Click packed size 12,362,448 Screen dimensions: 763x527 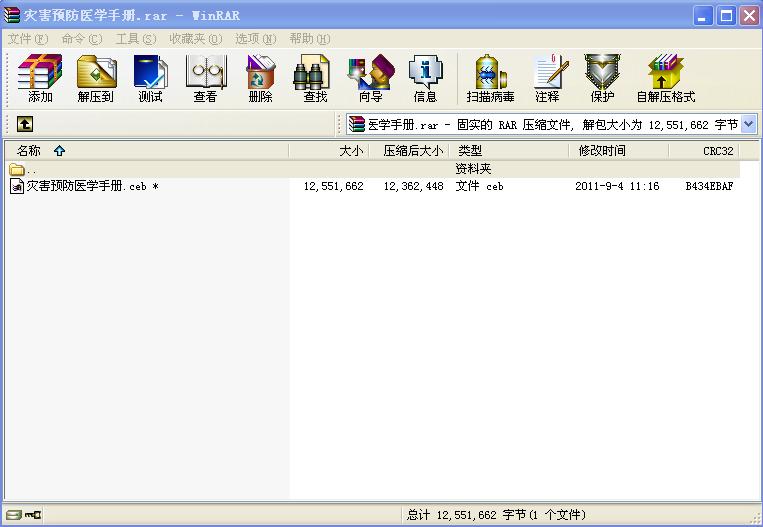[x=413, y=186]
